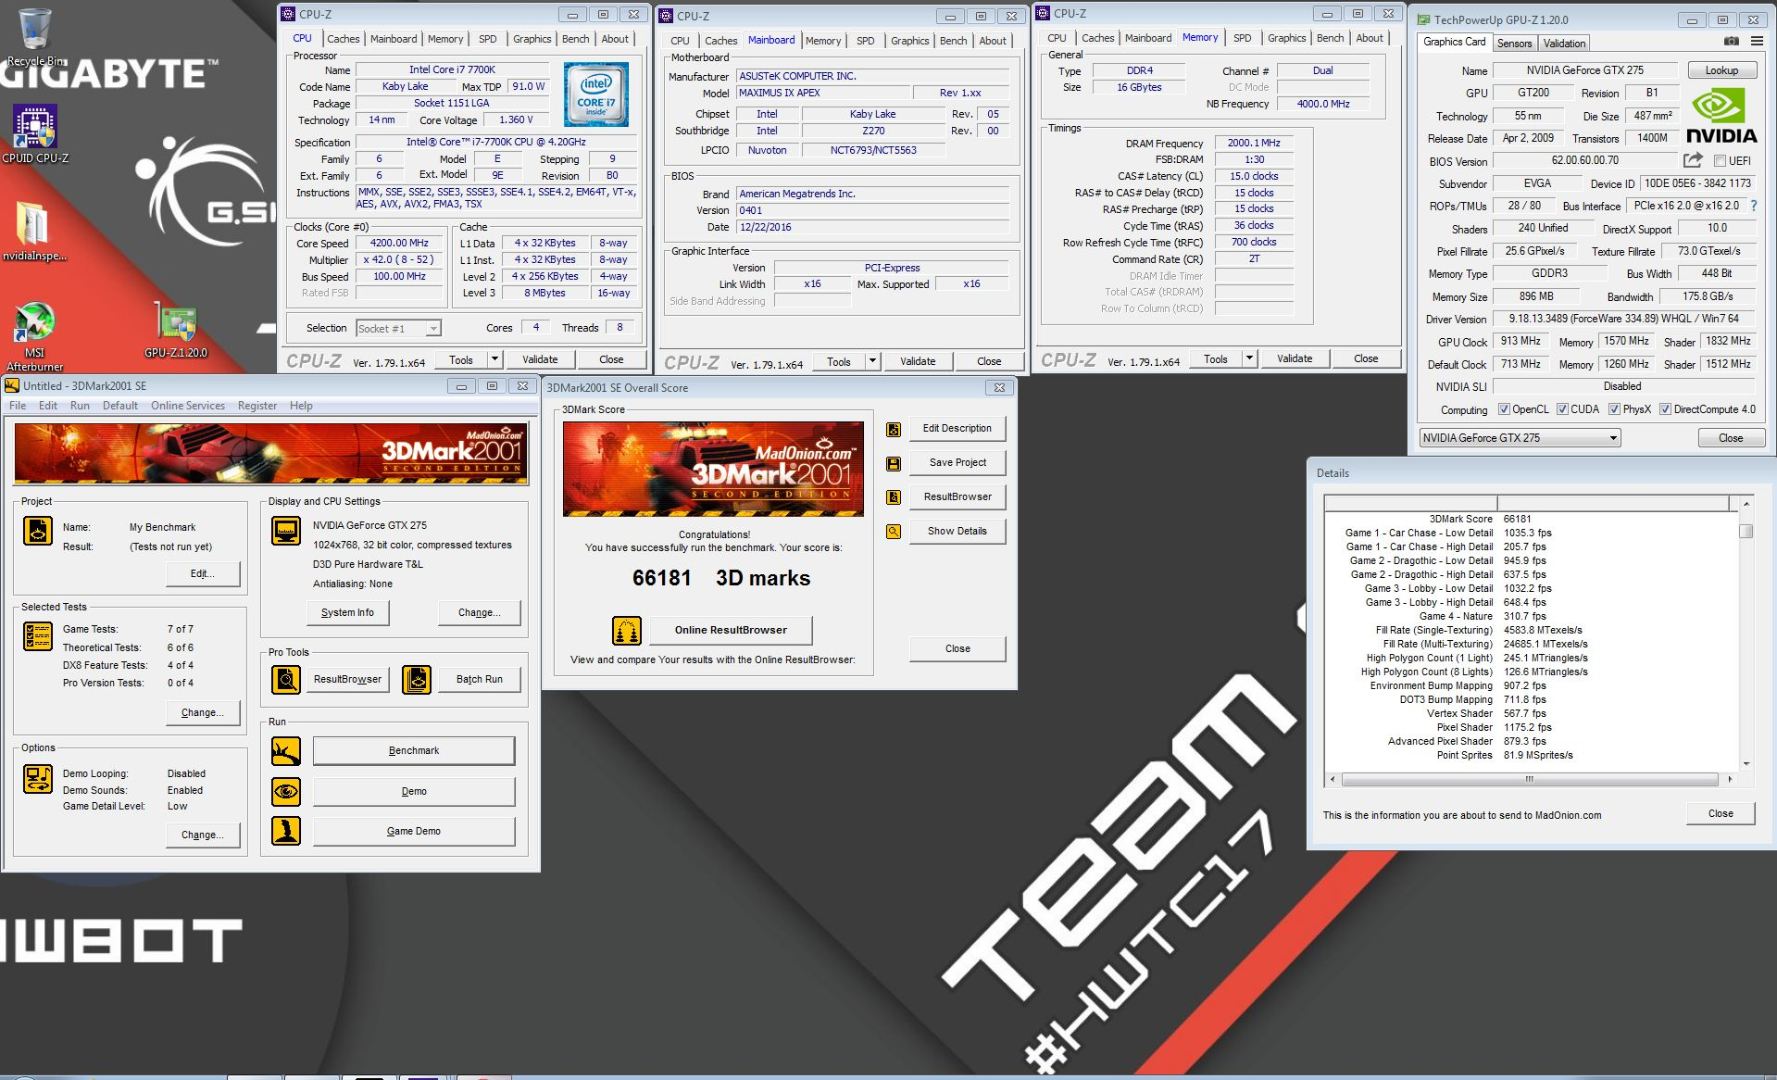Click the Batch Run icon in Pro Tools
This screenshot has height=1080, width=1777.
(416, 679)
